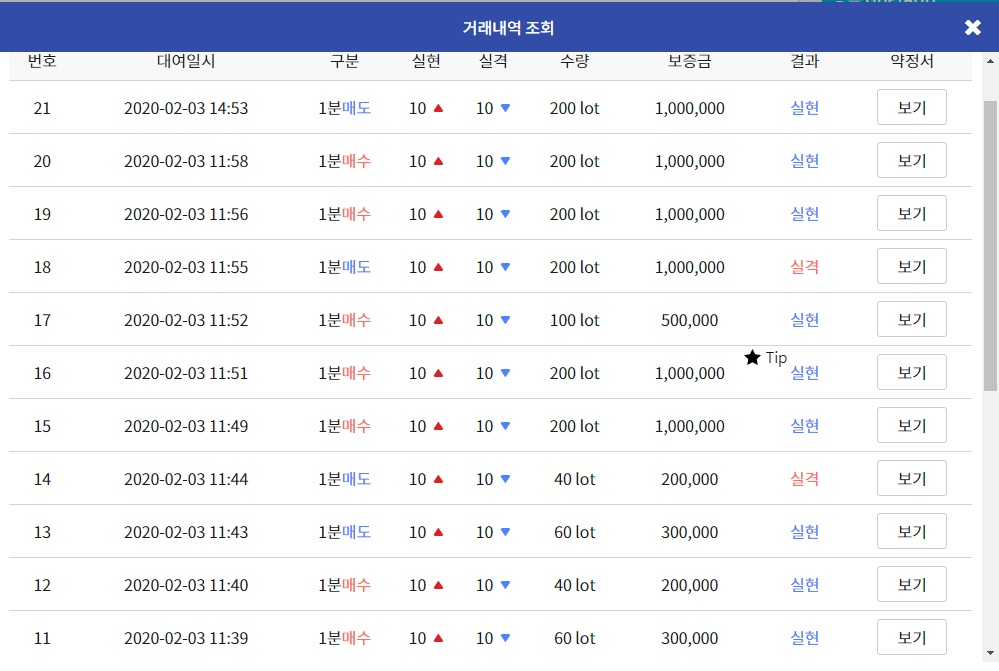Open 보기 contract for transaction 20
The width and height of the screenshot is (999, 671).
point(912,160)
